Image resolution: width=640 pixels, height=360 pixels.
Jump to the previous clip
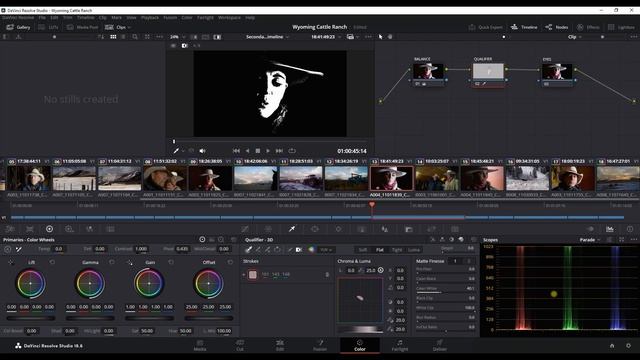[x=236, y=151]
